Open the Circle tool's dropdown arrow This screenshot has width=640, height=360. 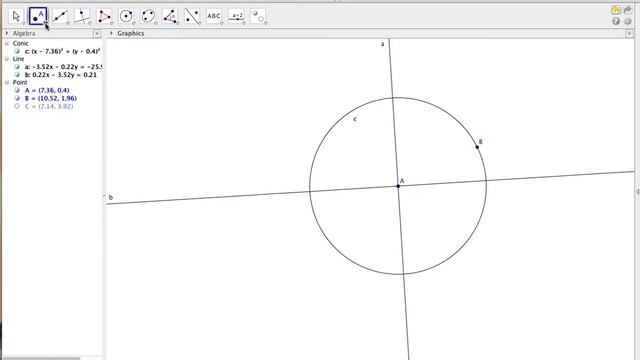pyautogui.click(x=133, y=23)
